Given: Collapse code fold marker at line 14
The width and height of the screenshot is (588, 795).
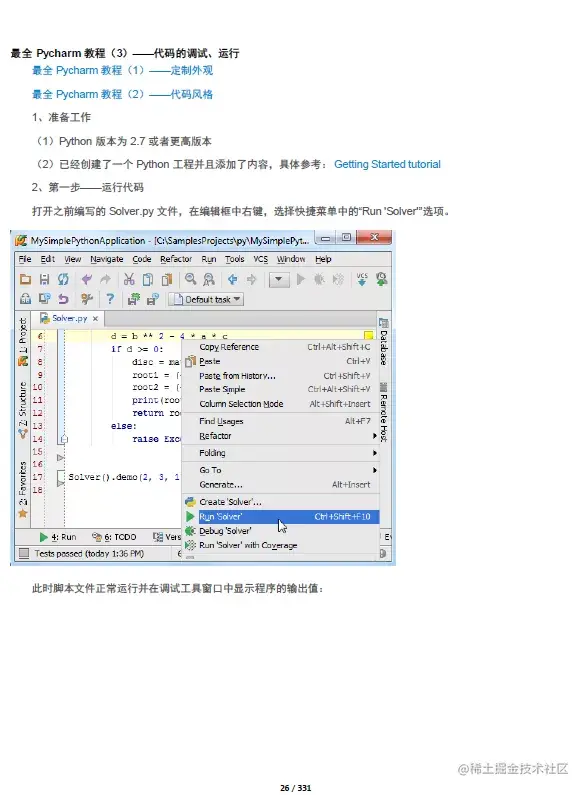Looking at the screenshot, I should click(64, 439).
